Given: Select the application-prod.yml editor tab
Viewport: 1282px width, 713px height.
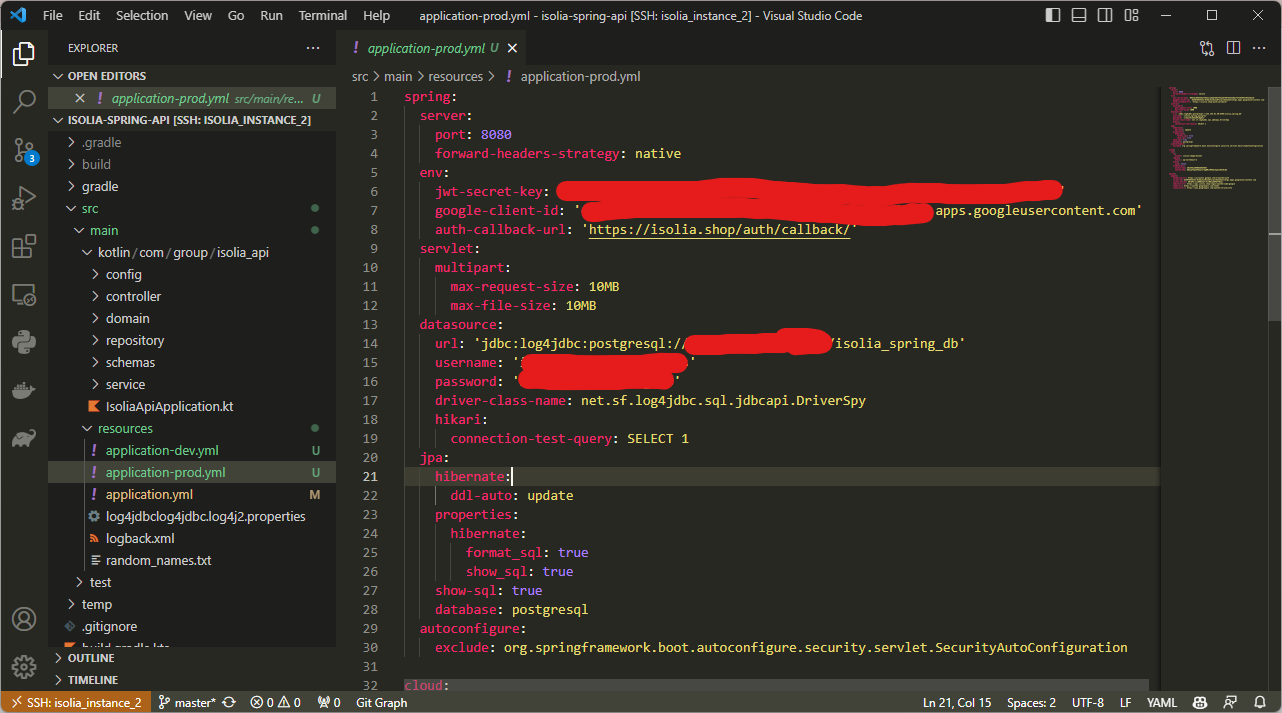Looking at the screenshot, I should click(432, 48).
